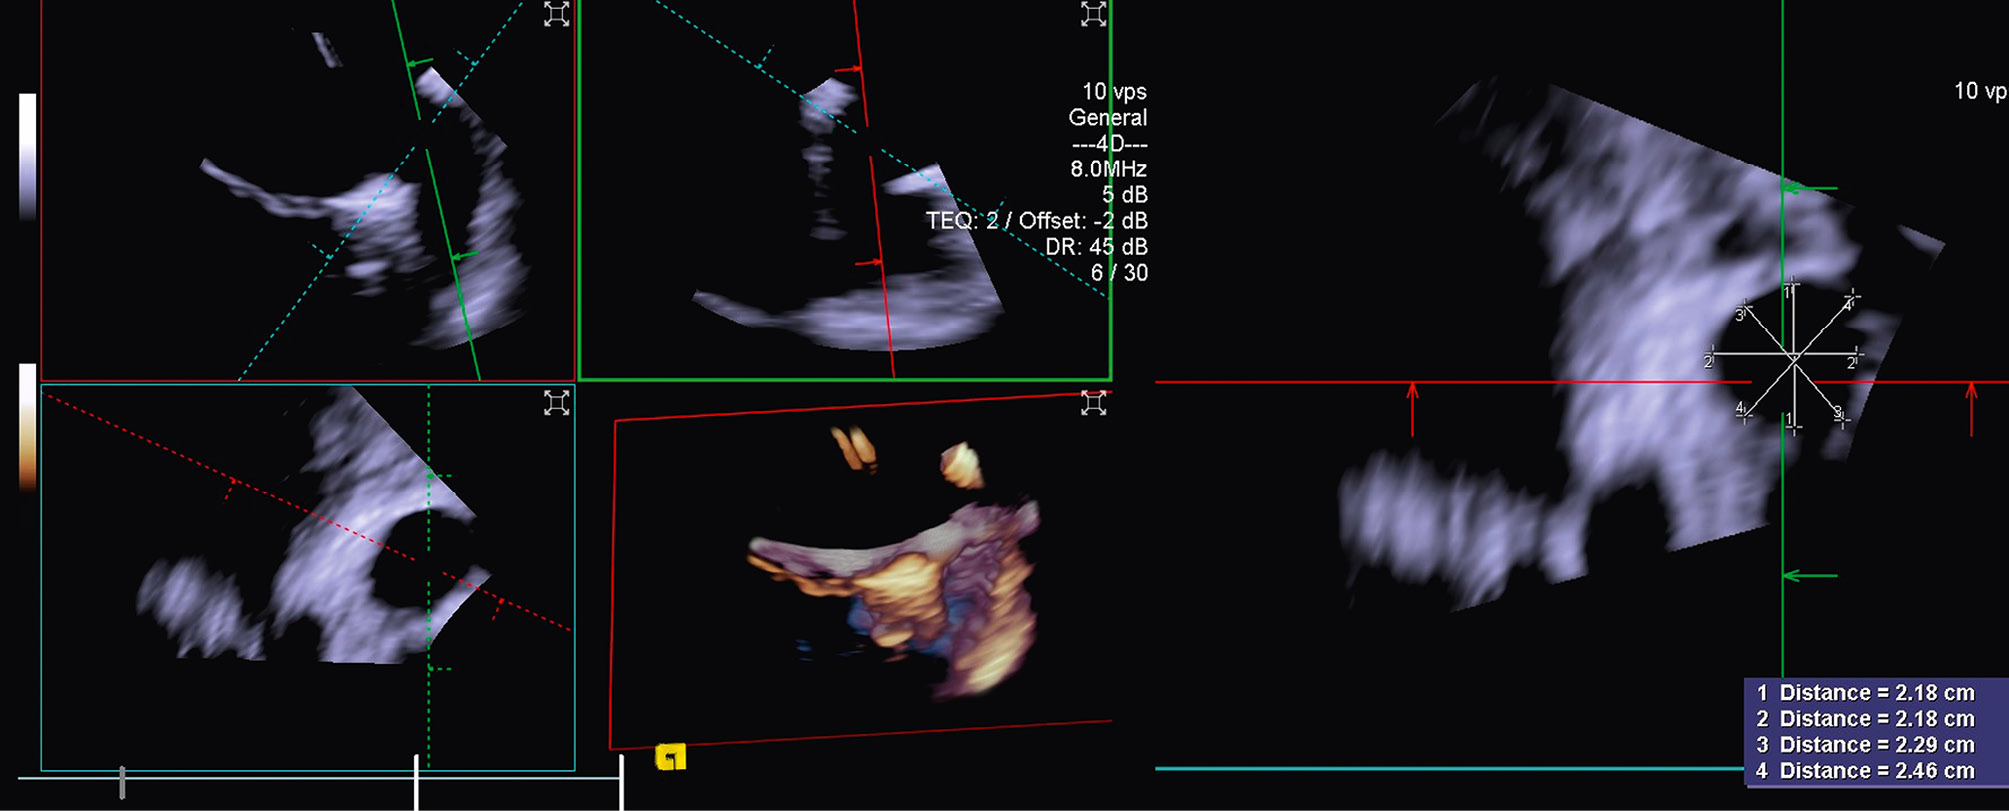The height and width of the screenshot is (811, 2009).
Task: Click the grayscale color map bar
Action: coord(28,155)
